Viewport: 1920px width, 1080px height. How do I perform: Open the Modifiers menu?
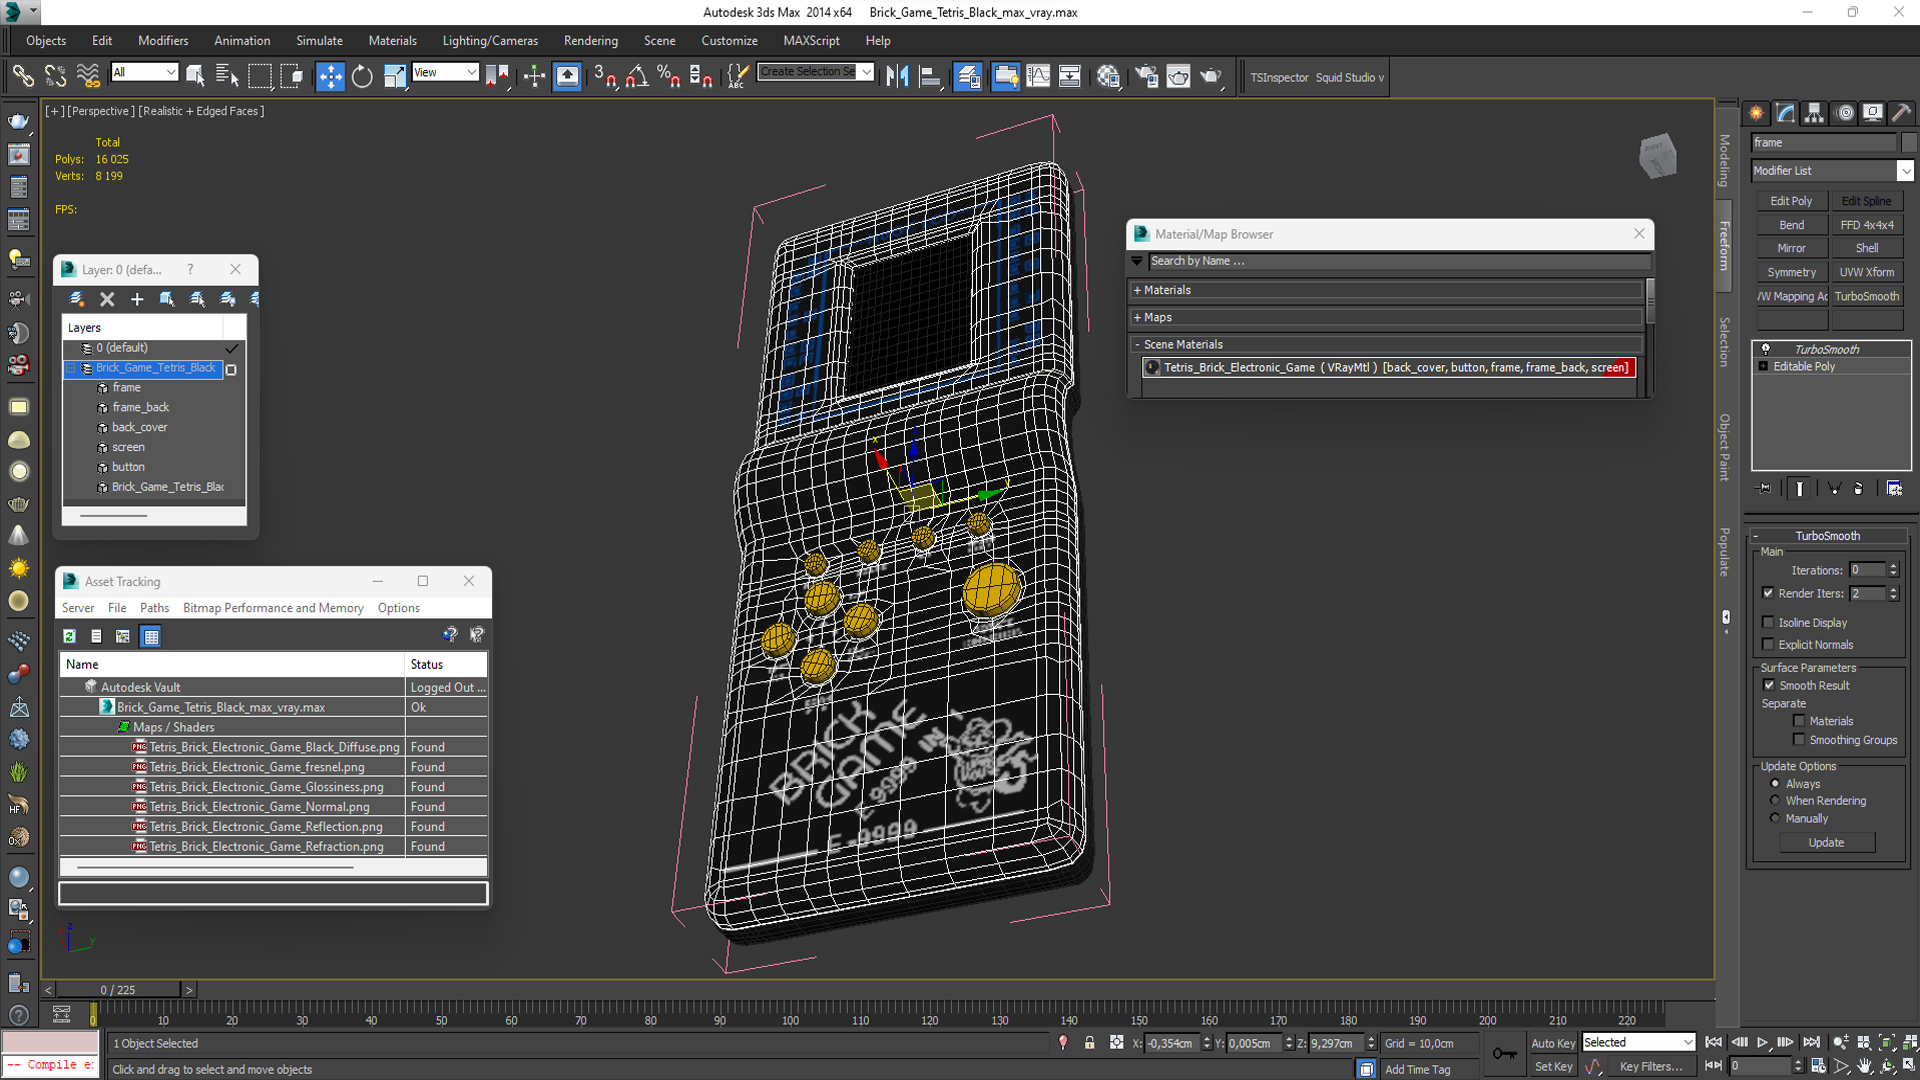[163, 41]
